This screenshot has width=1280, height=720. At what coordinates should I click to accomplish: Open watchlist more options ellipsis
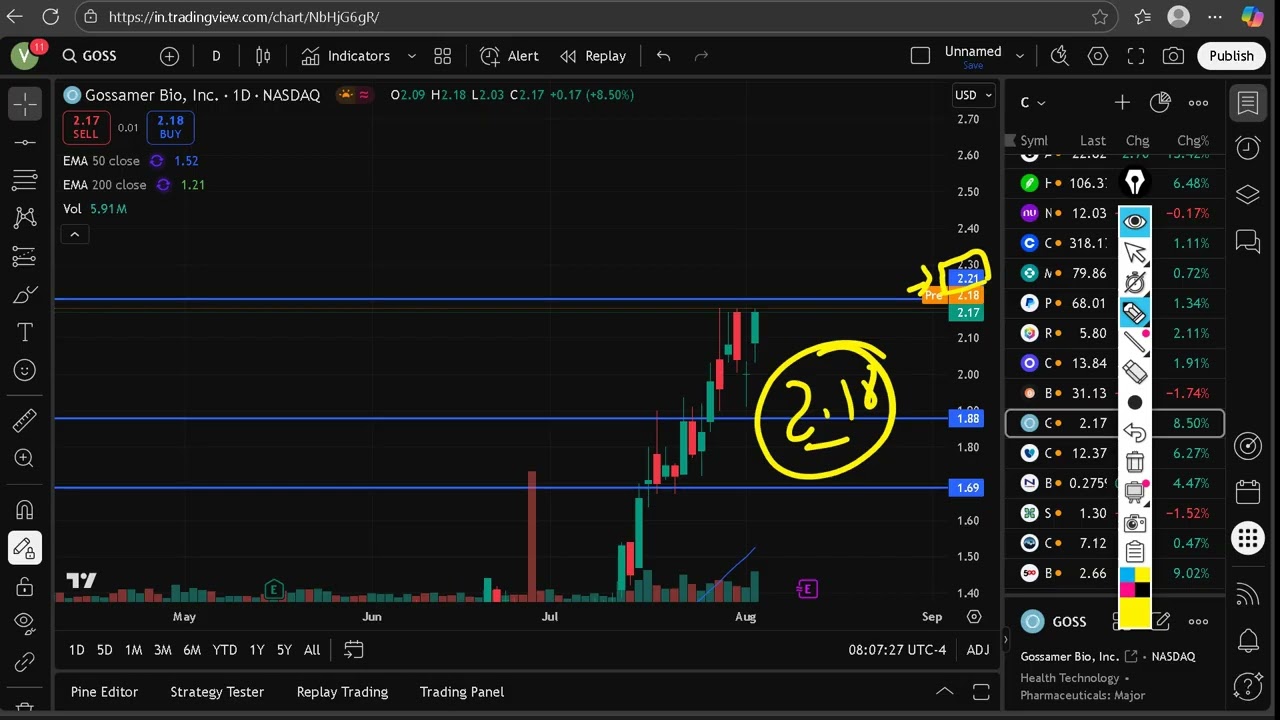tap(1198, 103)
